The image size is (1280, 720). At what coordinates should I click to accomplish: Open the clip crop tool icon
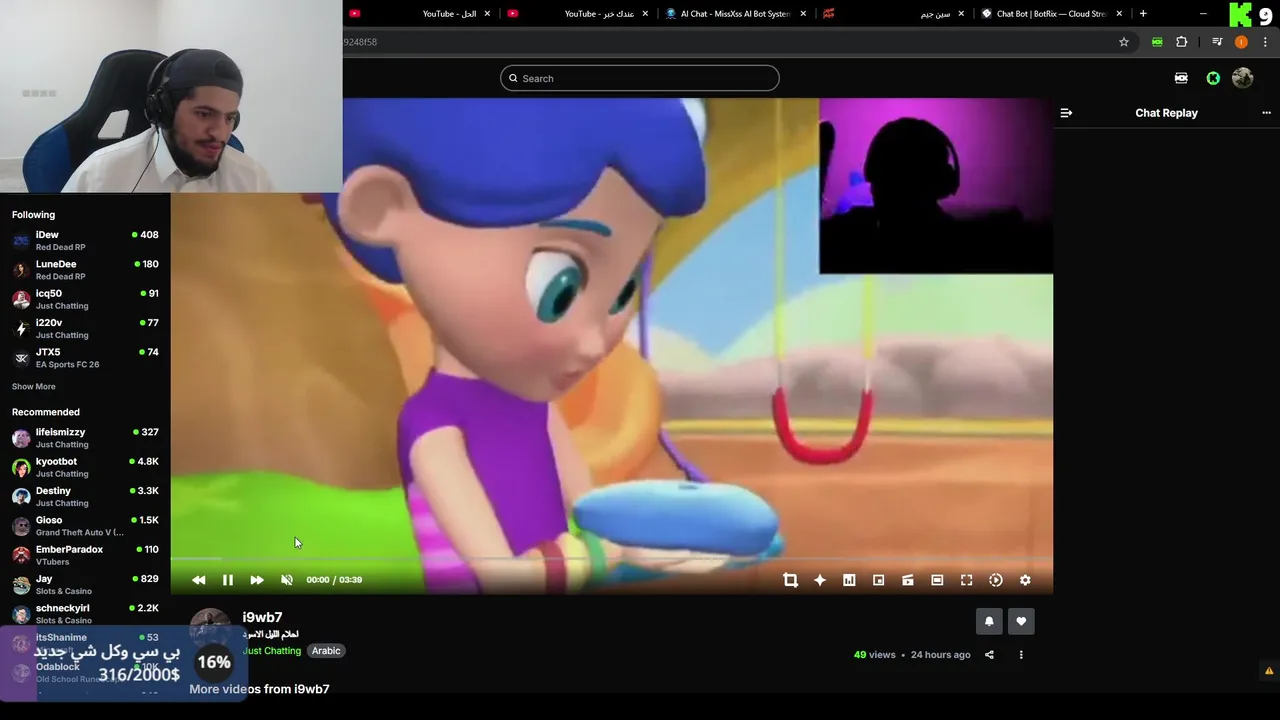pyautogui.click(x=790, y=580)
